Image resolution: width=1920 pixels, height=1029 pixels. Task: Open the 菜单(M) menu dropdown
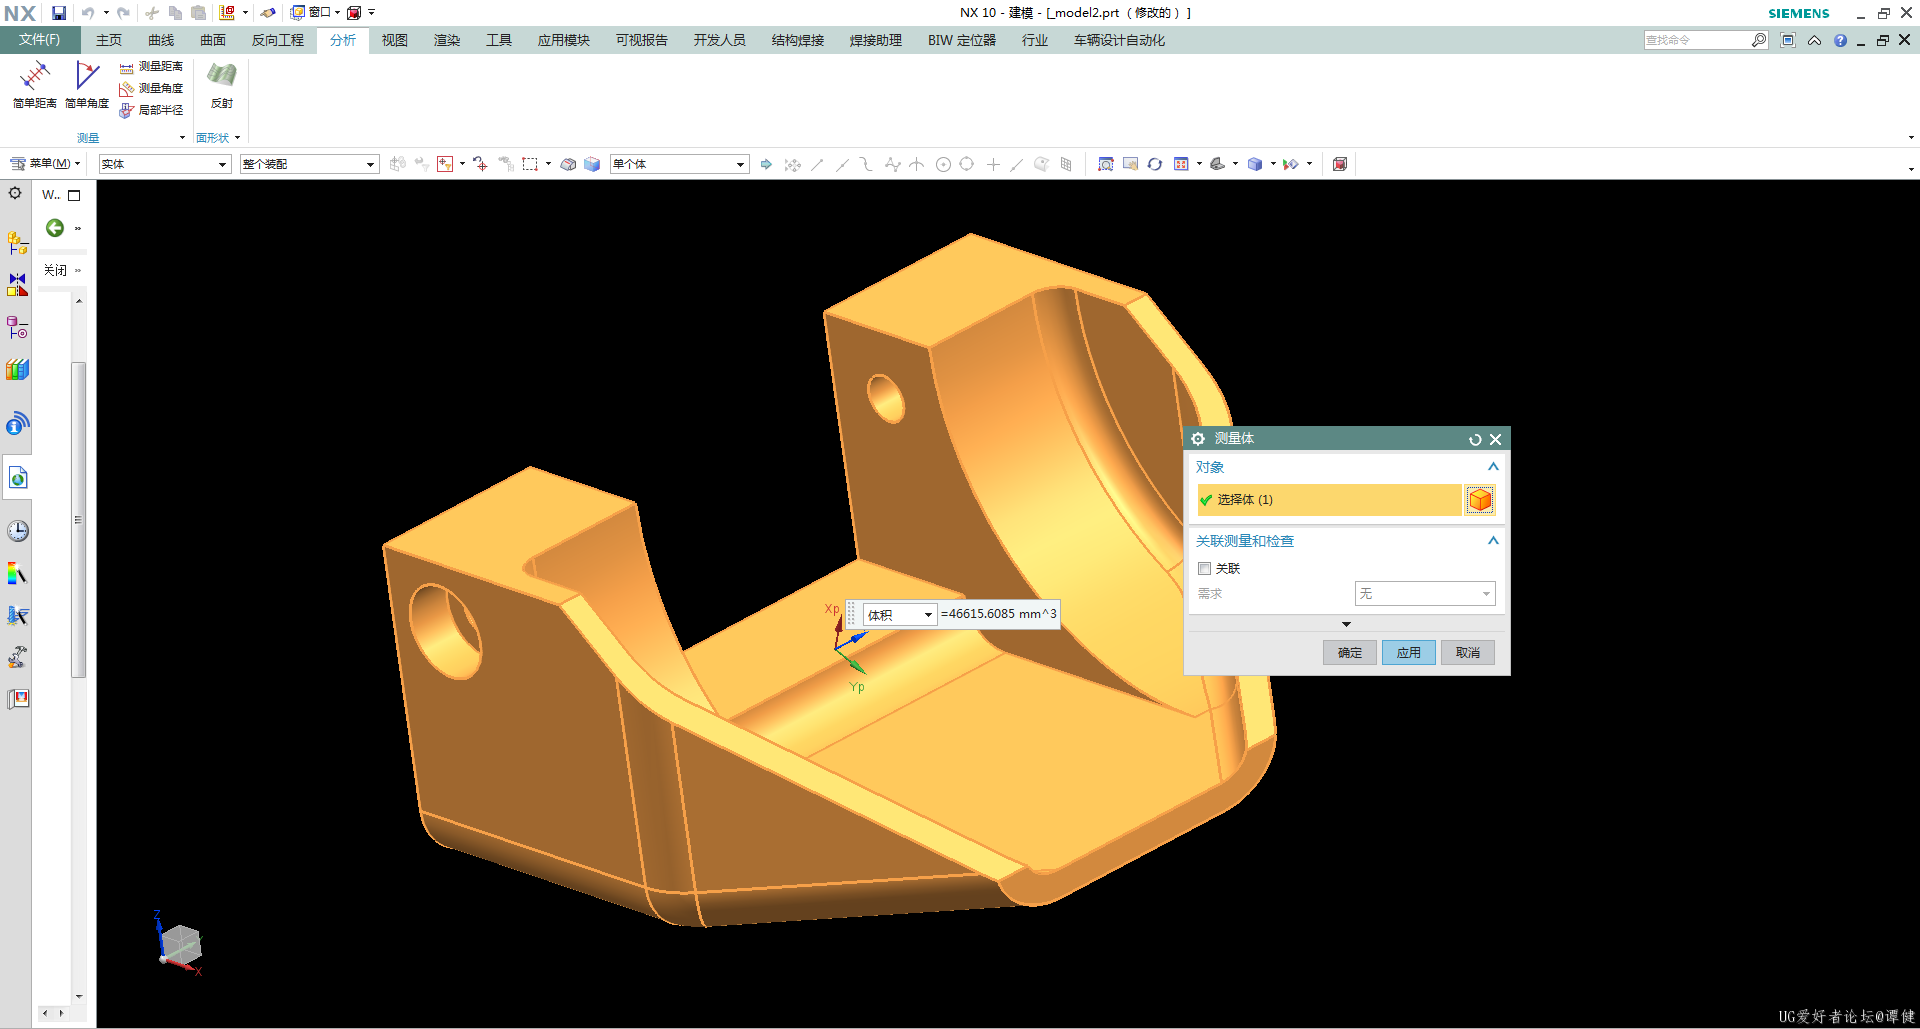click(x=45, y=164)
